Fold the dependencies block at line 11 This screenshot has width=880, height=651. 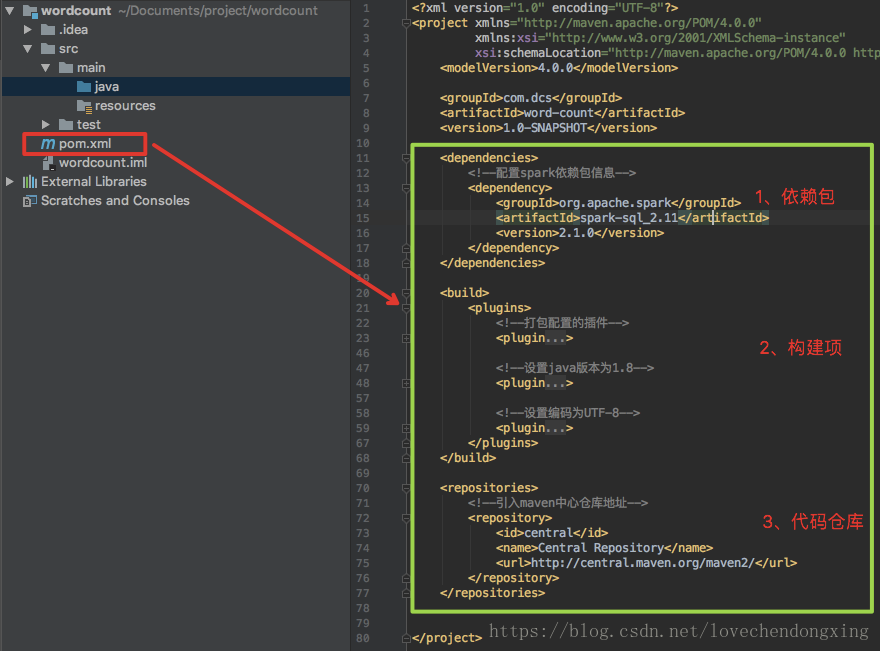tap(406, 158)
